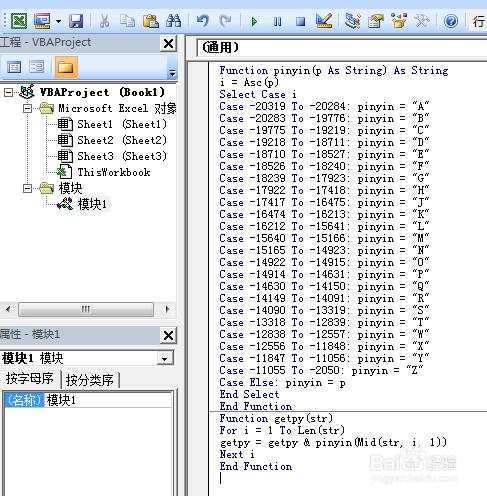This screenshot has width=487, height=496.
Task: Pause execution with Break icon
Action: tap(277, 22)
